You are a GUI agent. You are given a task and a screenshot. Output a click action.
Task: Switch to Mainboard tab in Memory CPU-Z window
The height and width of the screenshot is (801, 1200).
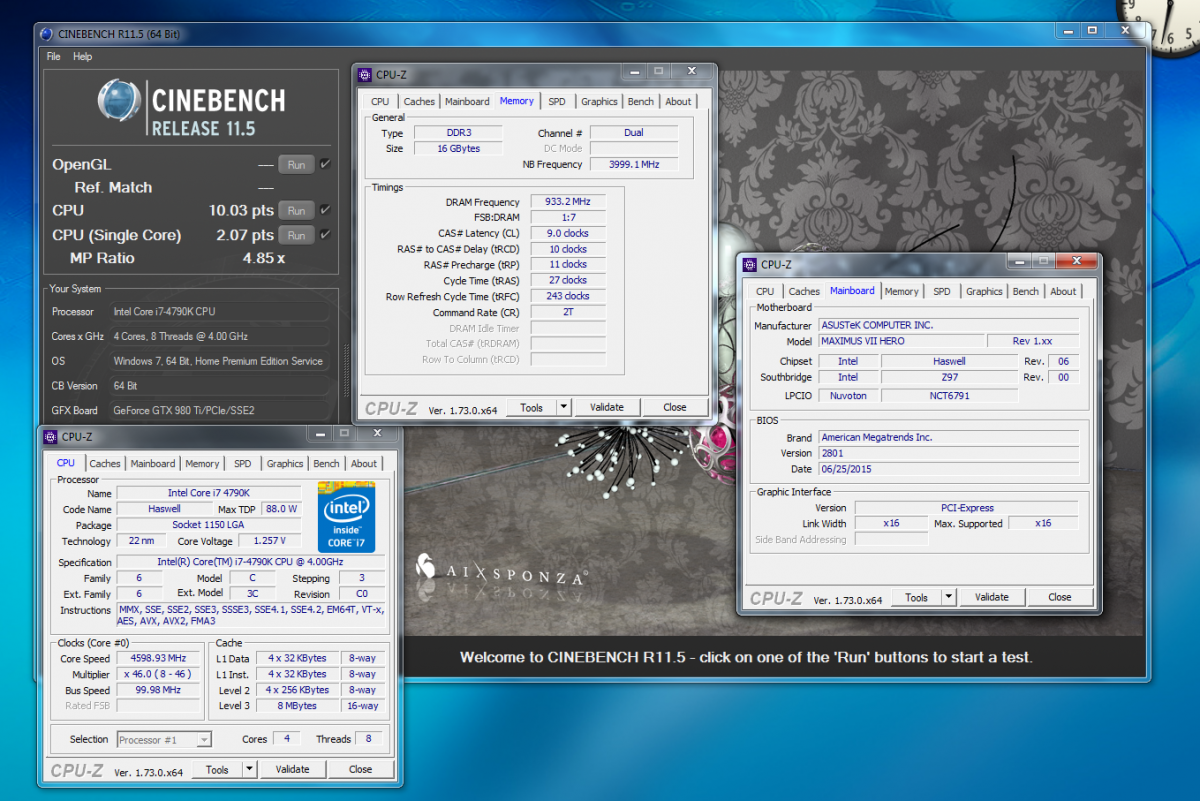pyautogui.click(x=467, y=101)
